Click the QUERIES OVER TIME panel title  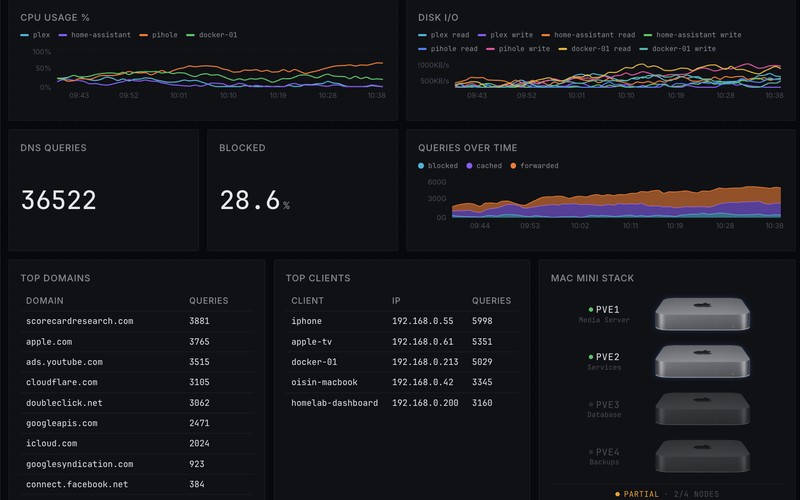(468, 148)
